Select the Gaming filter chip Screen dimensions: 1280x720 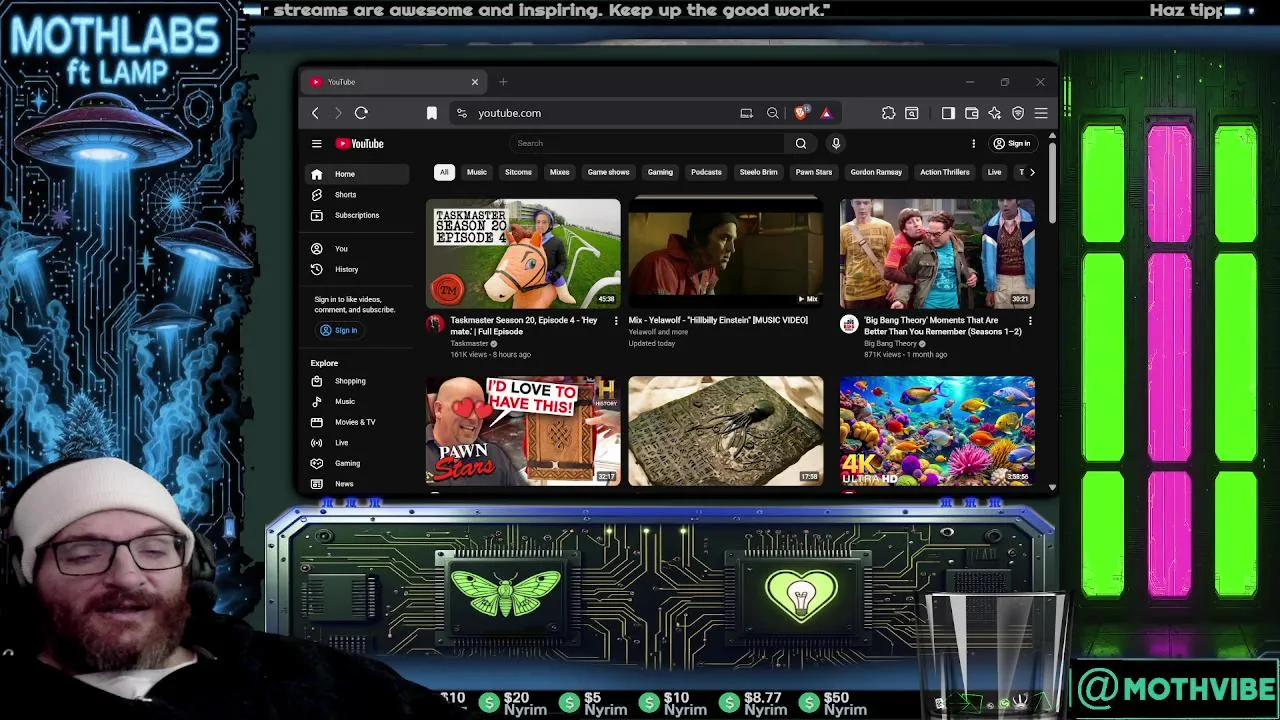(x=660, y=172)
